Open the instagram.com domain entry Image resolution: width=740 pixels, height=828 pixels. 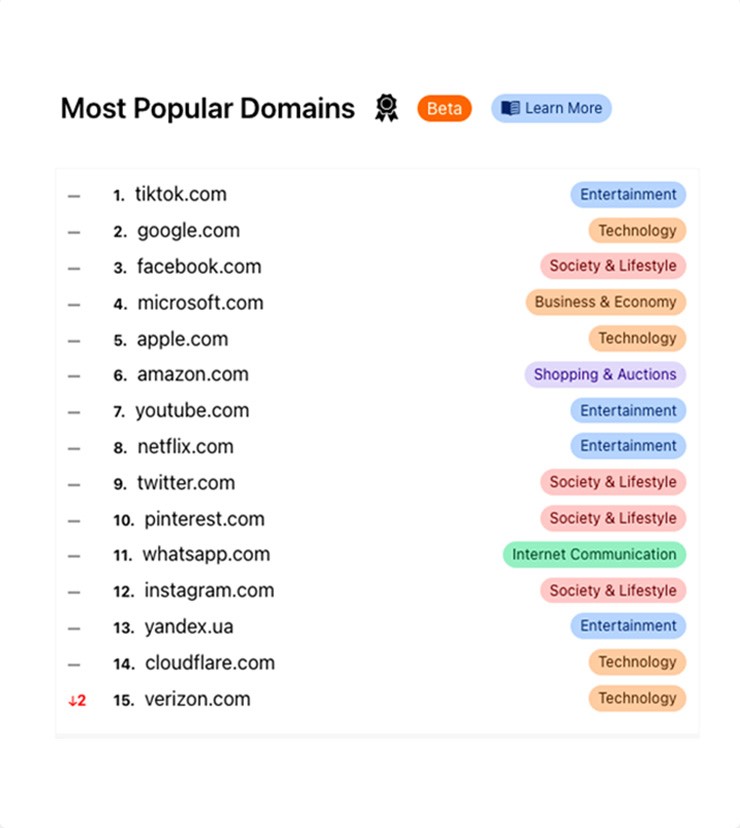(209, 590)
